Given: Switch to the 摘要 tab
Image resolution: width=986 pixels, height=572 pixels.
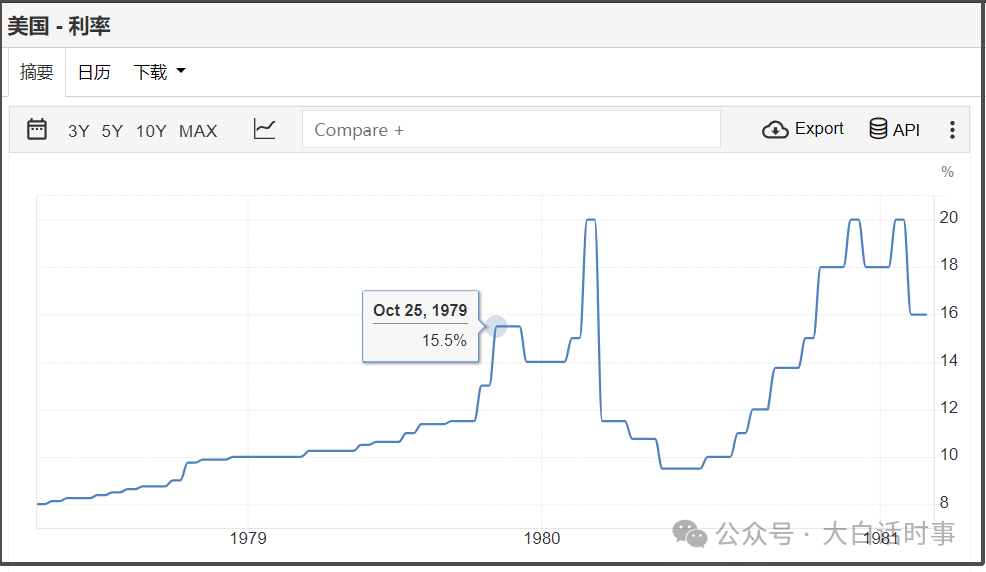Looking at the screenshot, I should coord(37,72).
